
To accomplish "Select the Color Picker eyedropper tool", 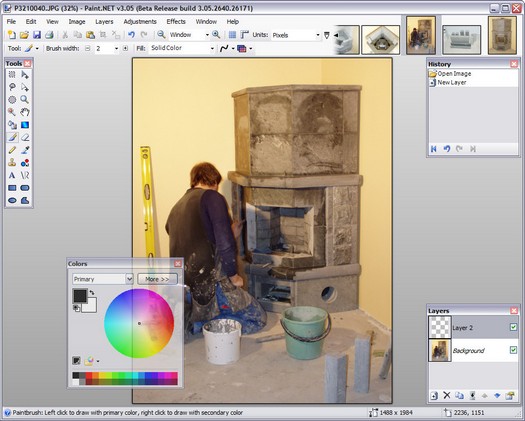I will (x=25, y=150).
